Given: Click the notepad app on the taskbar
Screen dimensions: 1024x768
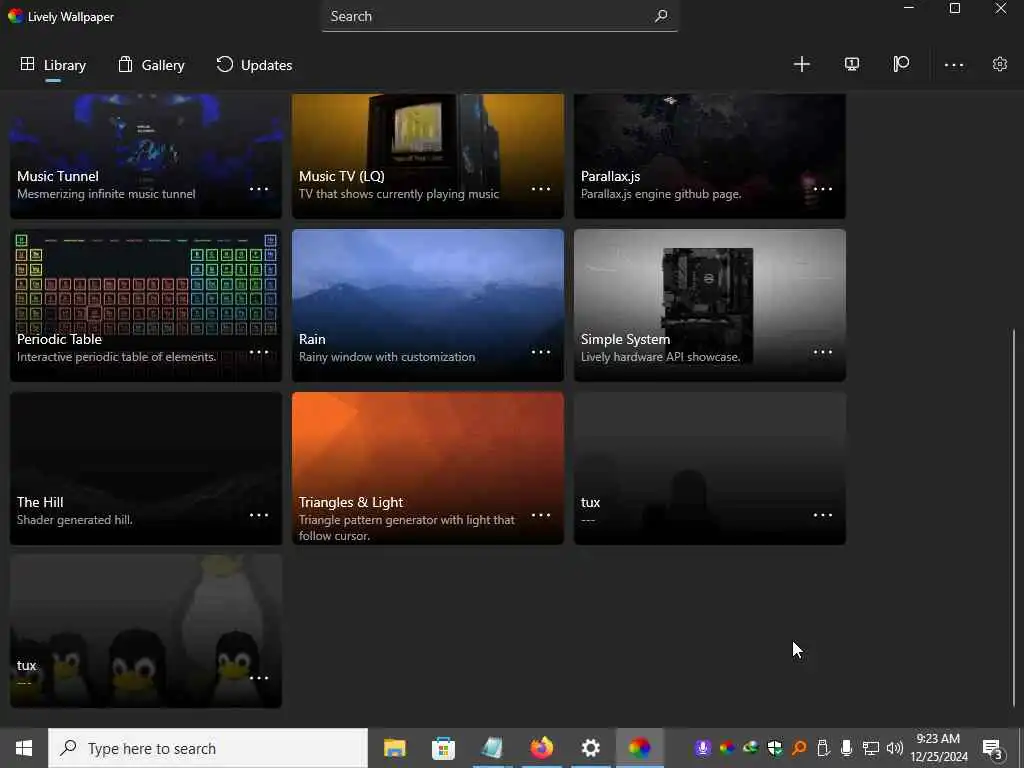Looking at the screenshot, I should [x=492, y=748].
